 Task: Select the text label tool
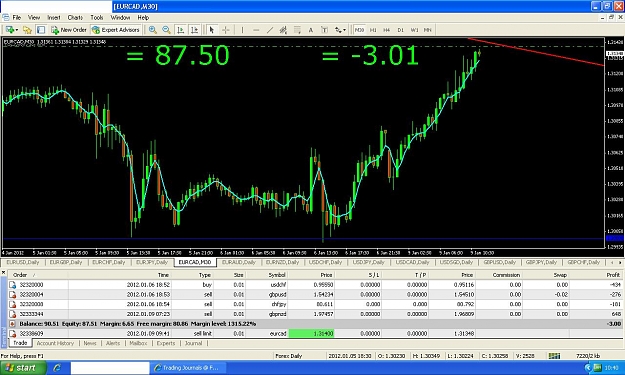324,30
